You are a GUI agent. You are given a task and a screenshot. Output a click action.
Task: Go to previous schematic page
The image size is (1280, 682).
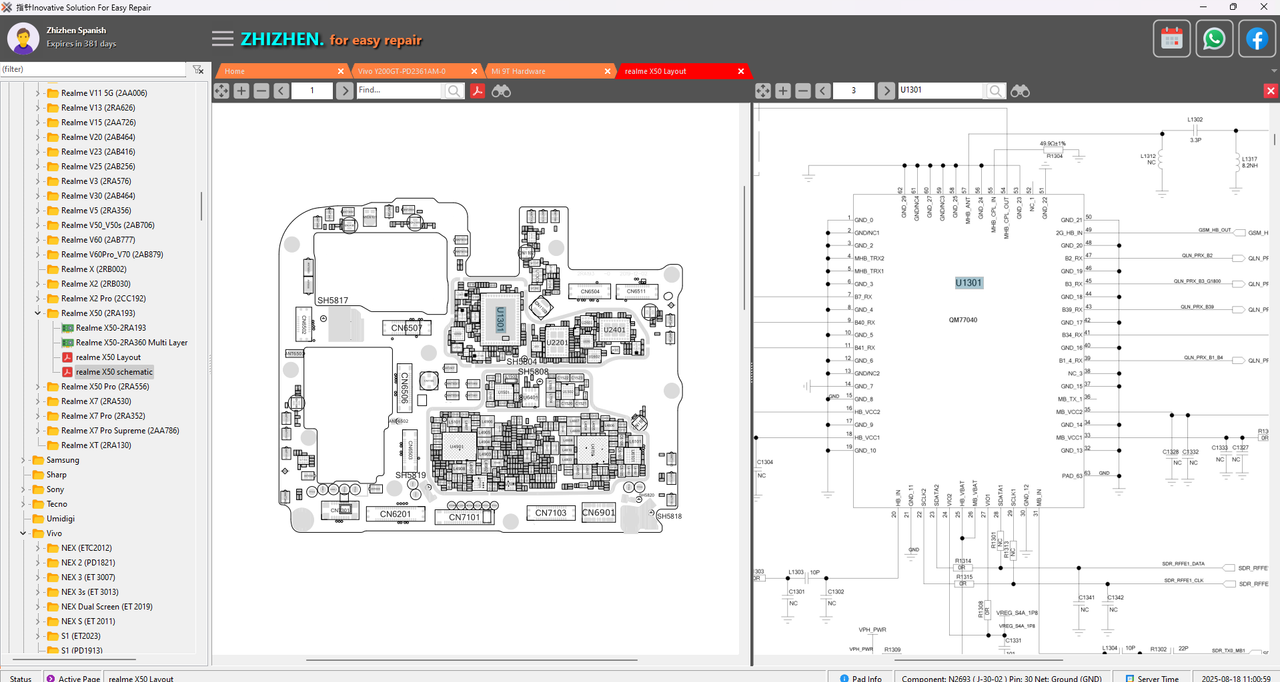coord(823,91)
